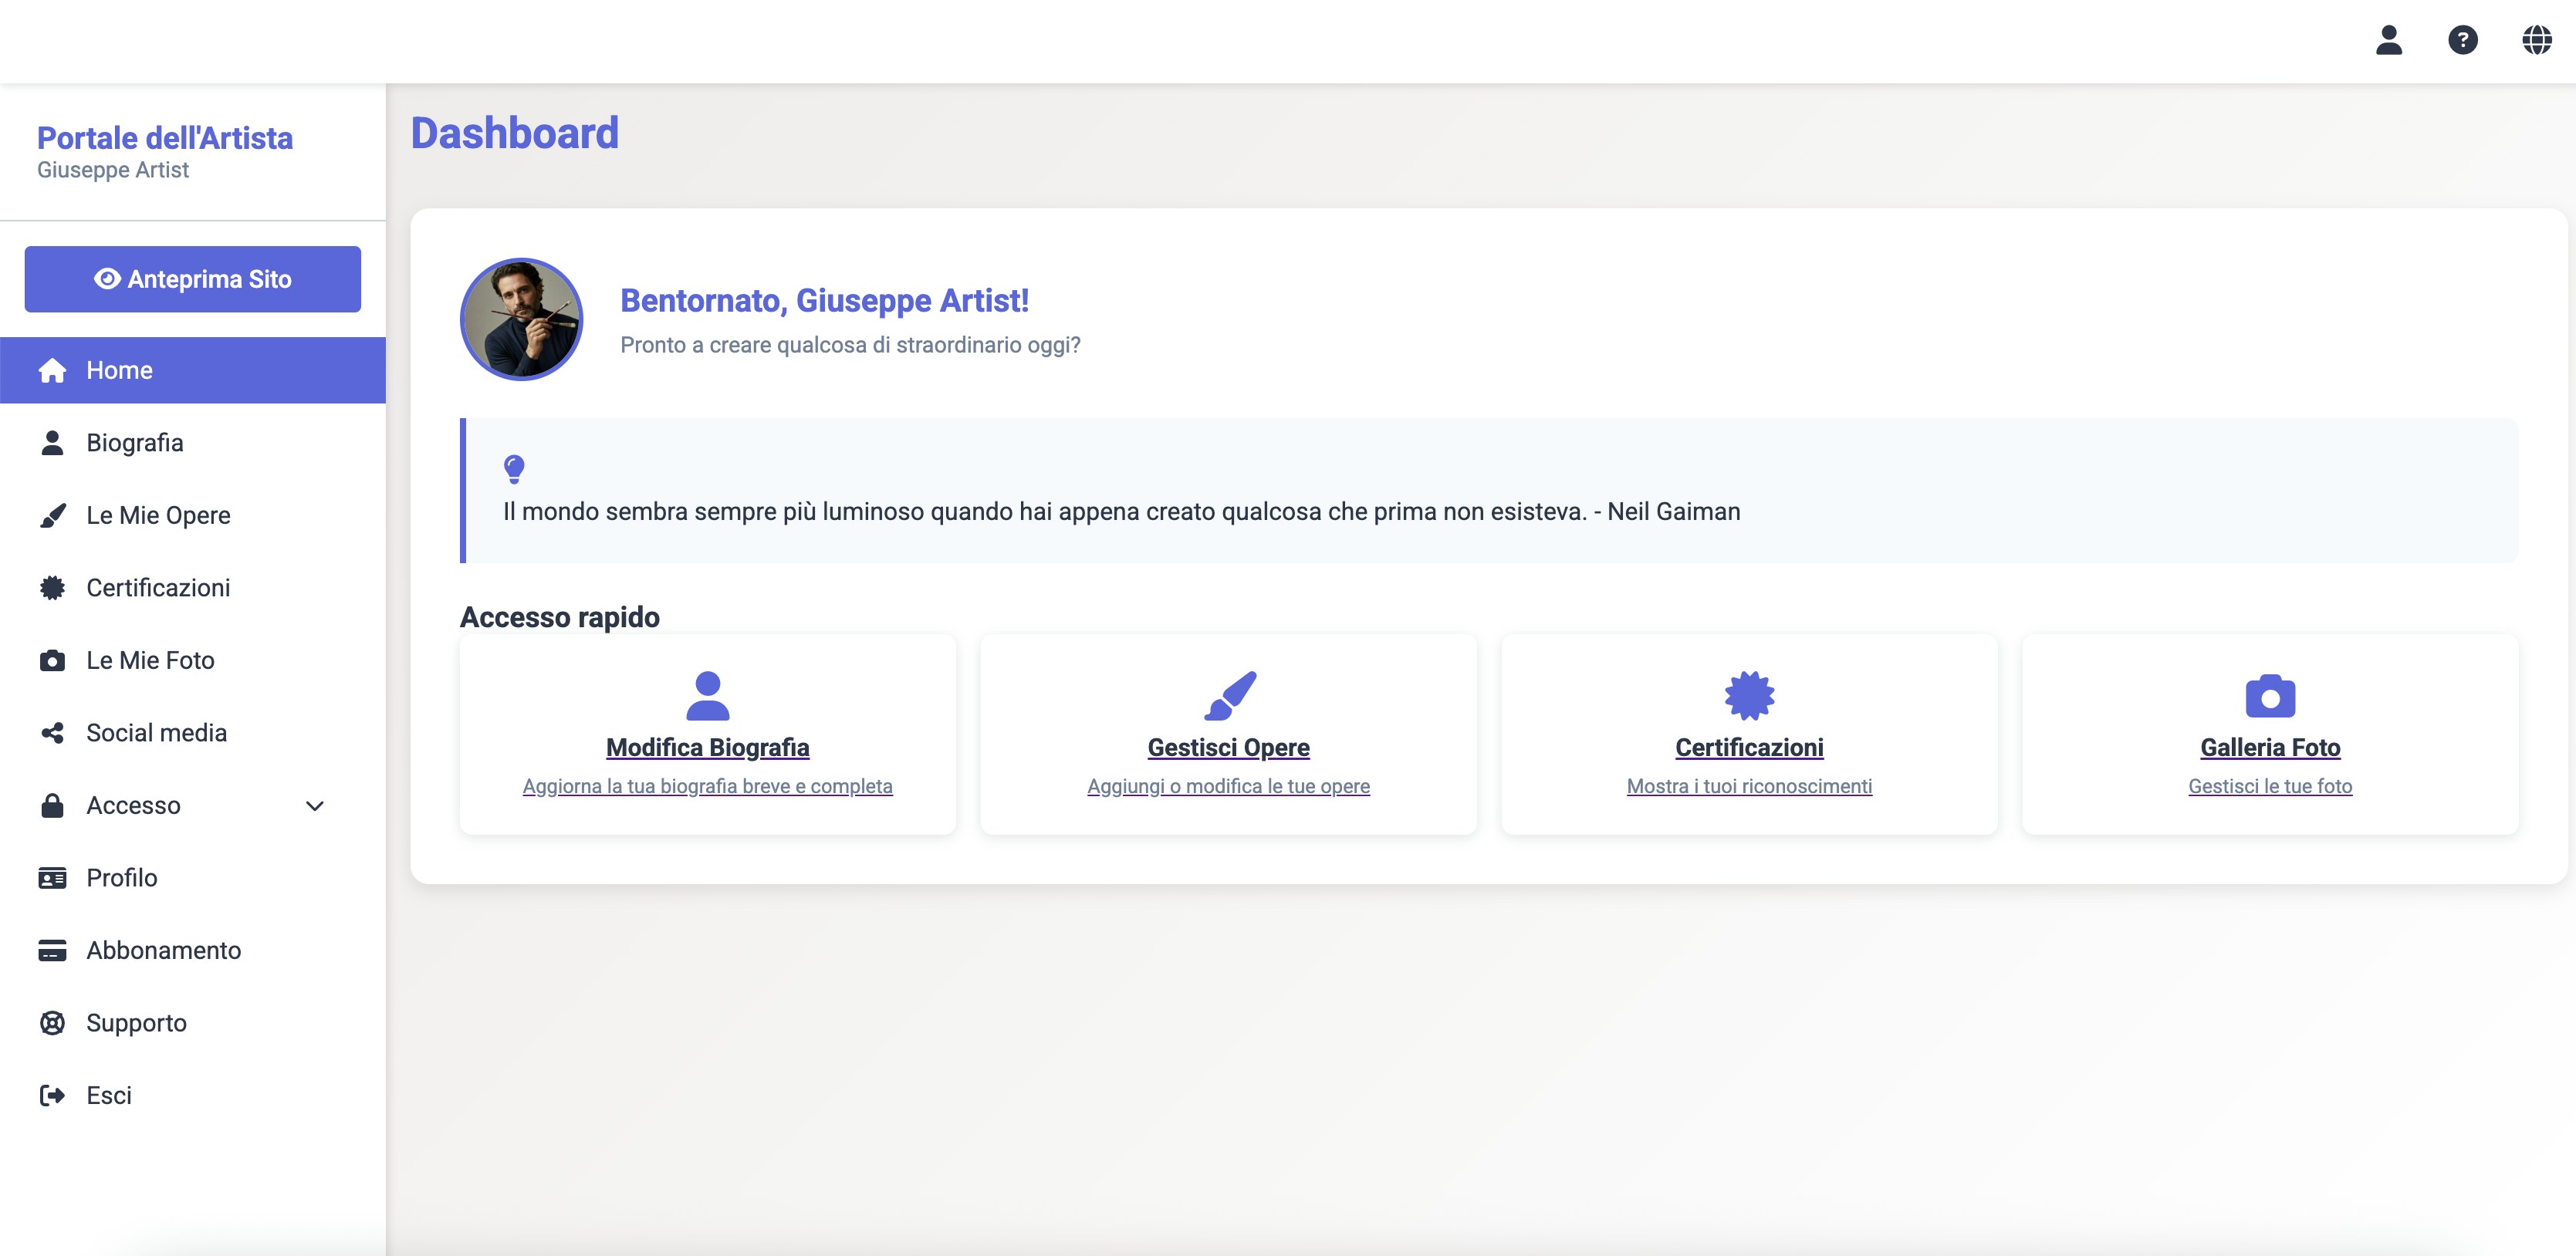This screenshot has width=2576, height=1256.
Task: Open the Supporto sidebar item
Action: pos(193,1023)
